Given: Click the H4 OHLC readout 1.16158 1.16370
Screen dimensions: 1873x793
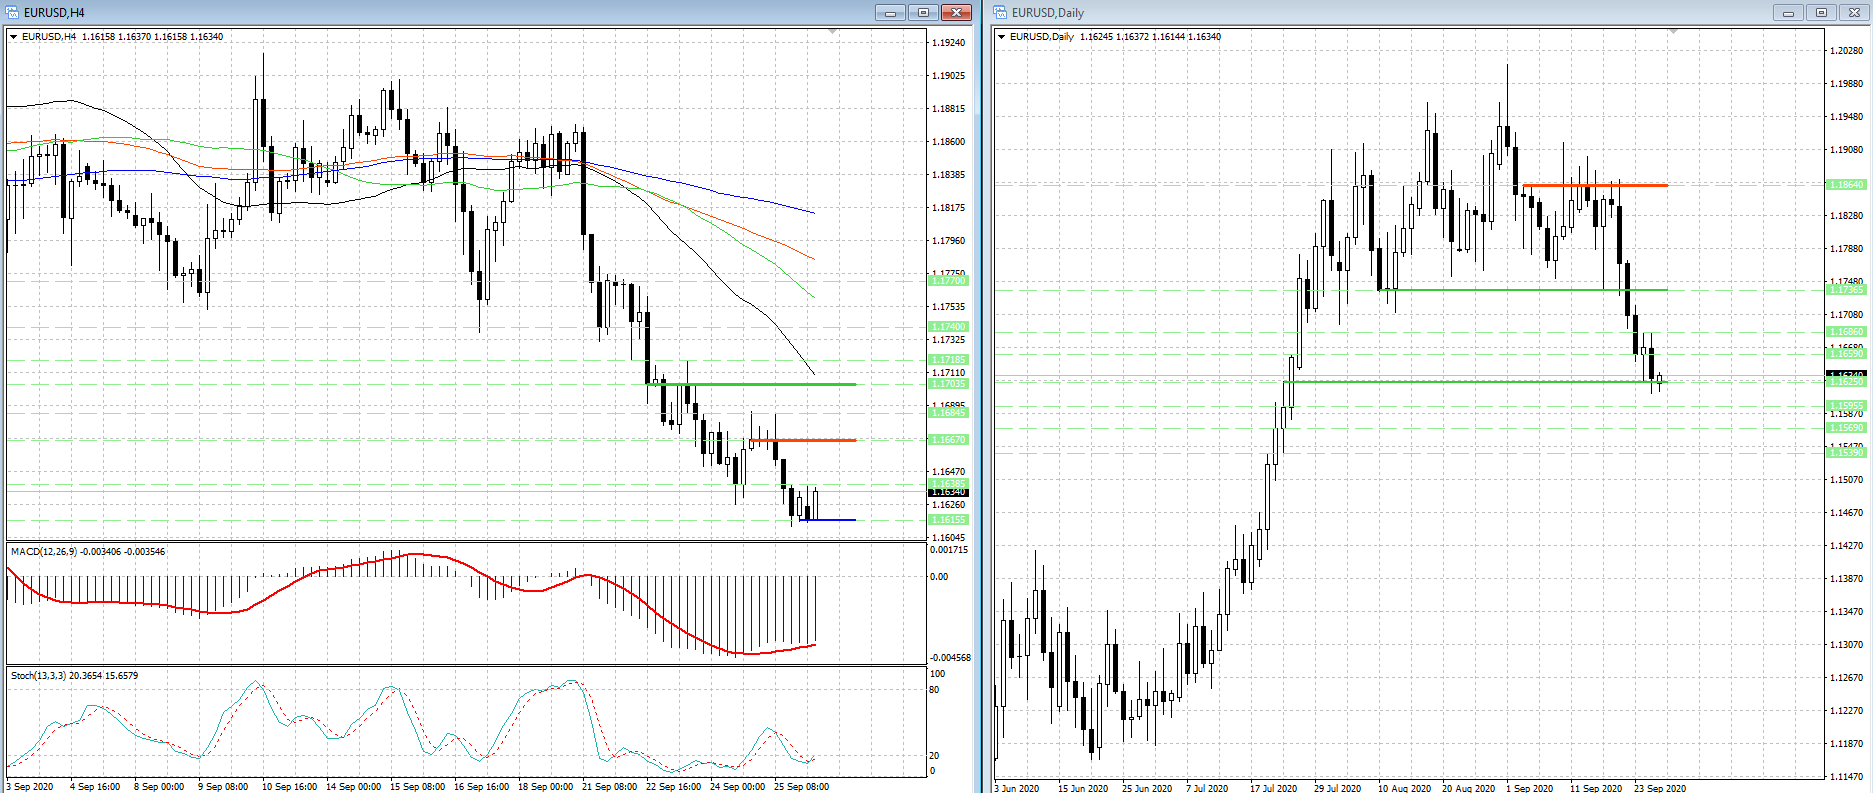Looking at the screenshot, I should tap(116, 37).
